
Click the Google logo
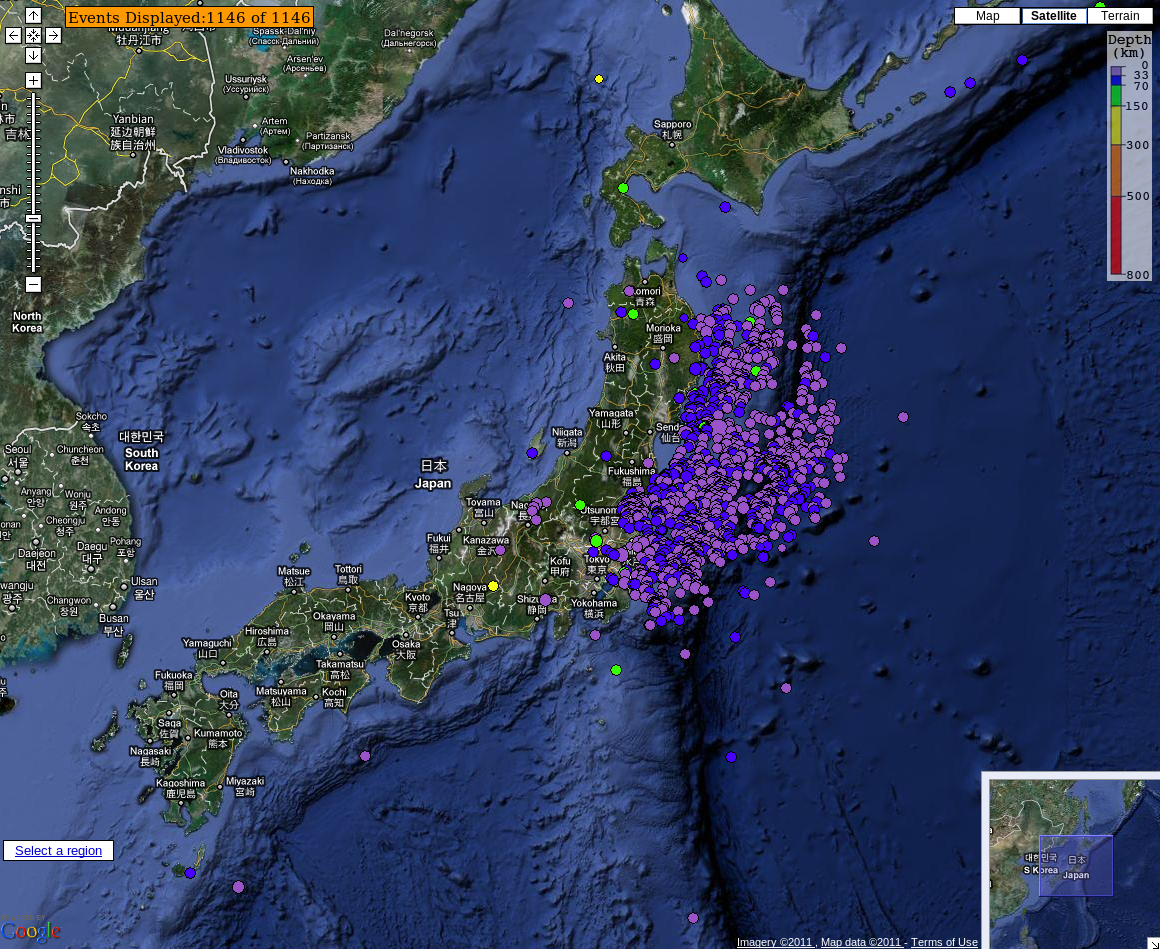[30, 931]
